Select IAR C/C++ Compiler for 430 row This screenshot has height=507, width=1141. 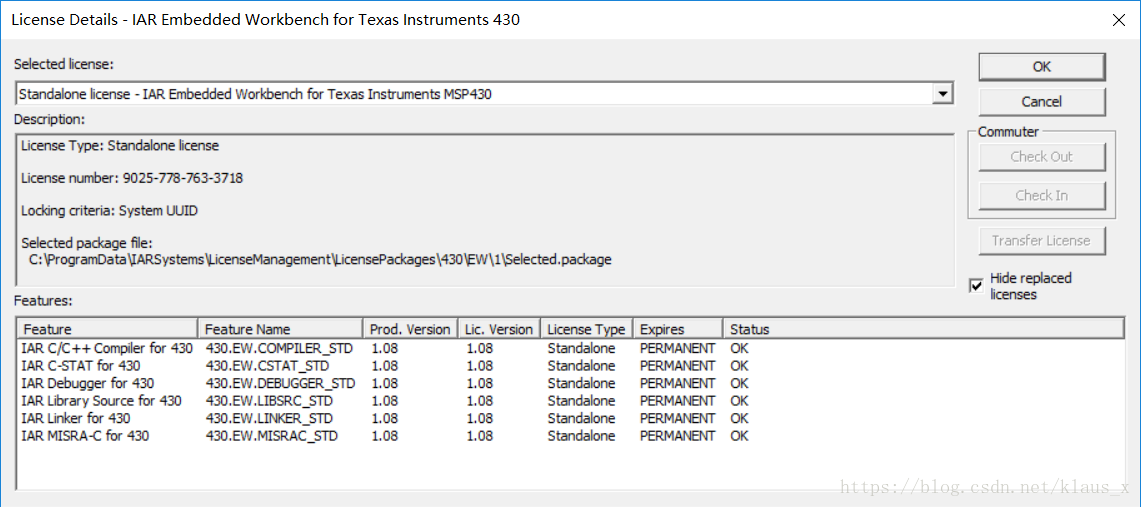[x=107, y=348]
